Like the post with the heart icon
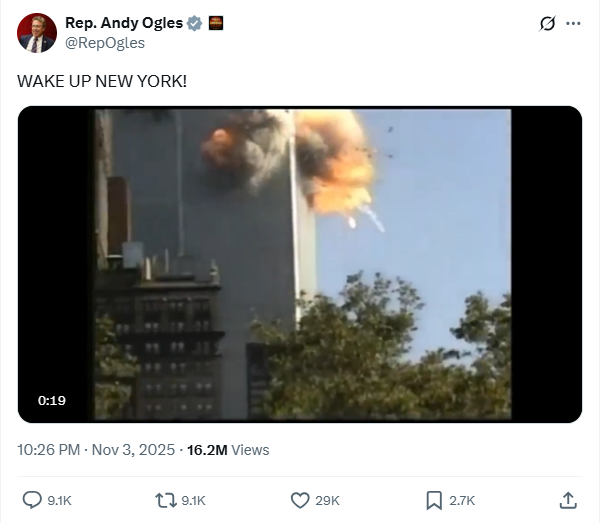Screen dimensions: 604x523 tap(300, 500)
